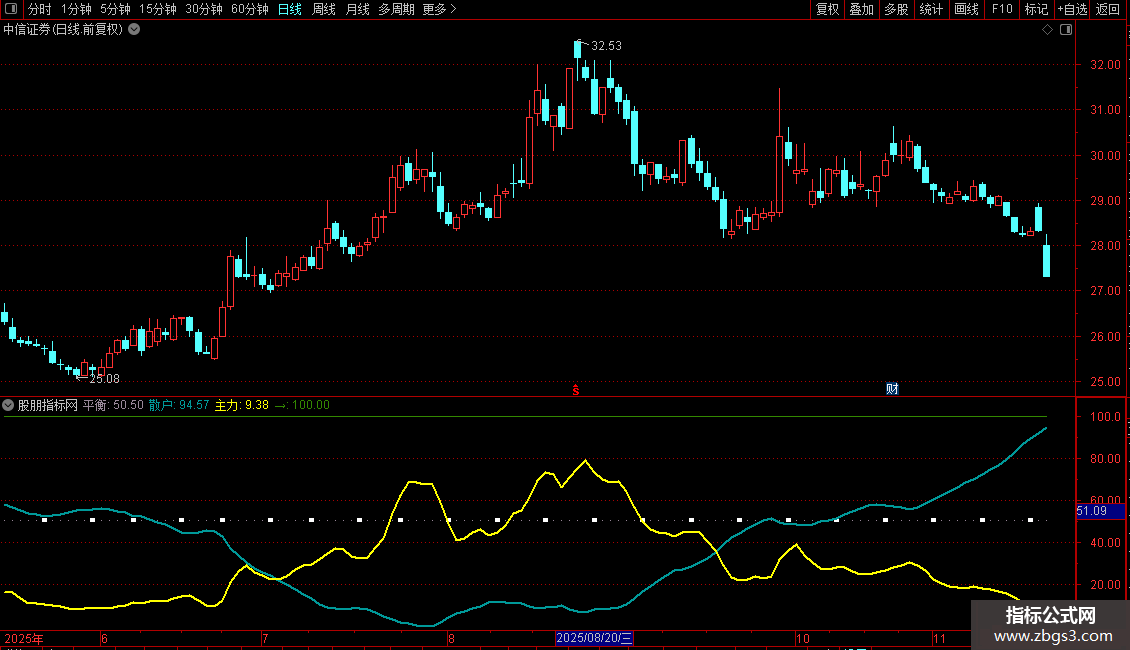This screenshot has height=650, width=1130.
Task: Click the 主力: 9.38 indicator value
Action: [x=241, y=405]
